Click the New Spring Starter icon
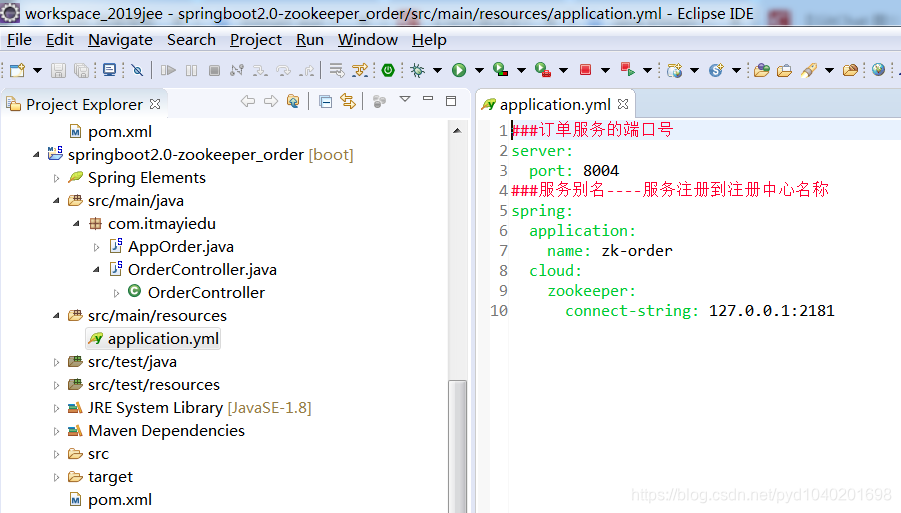The image size is (901, 513). 716,70
